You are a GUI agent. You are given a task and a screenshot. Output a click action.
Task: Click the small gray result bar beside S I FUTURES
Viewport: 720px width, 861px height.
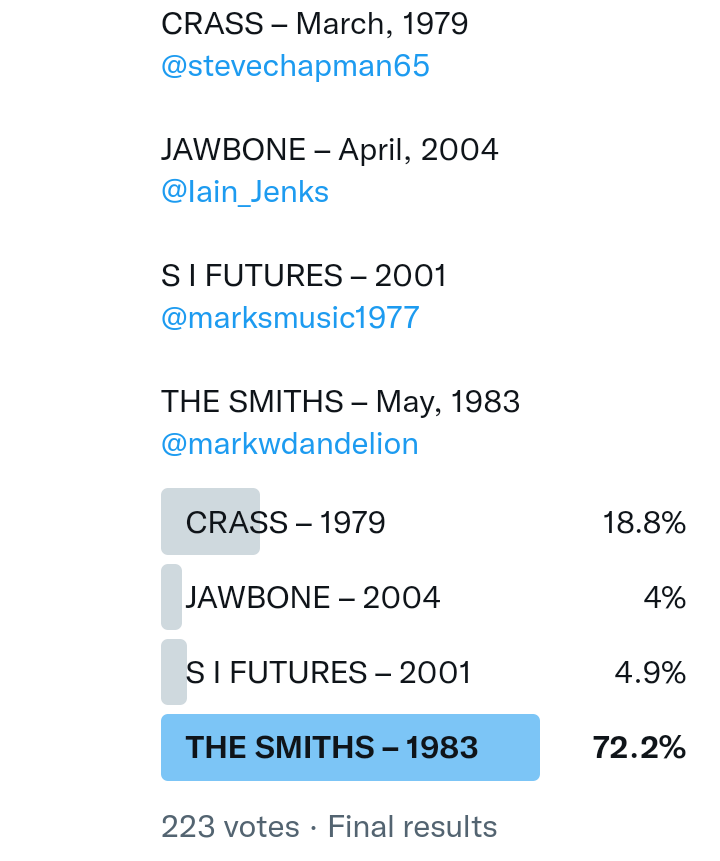[x=173, y=672]
